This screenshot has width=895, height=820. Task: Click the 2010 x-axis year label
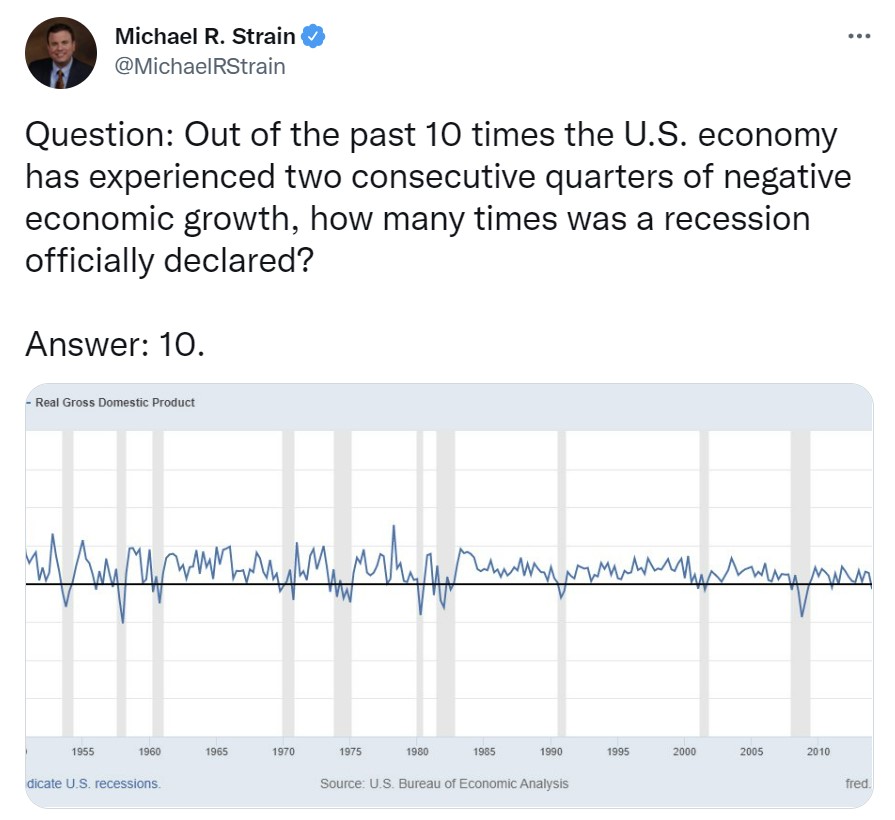[818, 752]
